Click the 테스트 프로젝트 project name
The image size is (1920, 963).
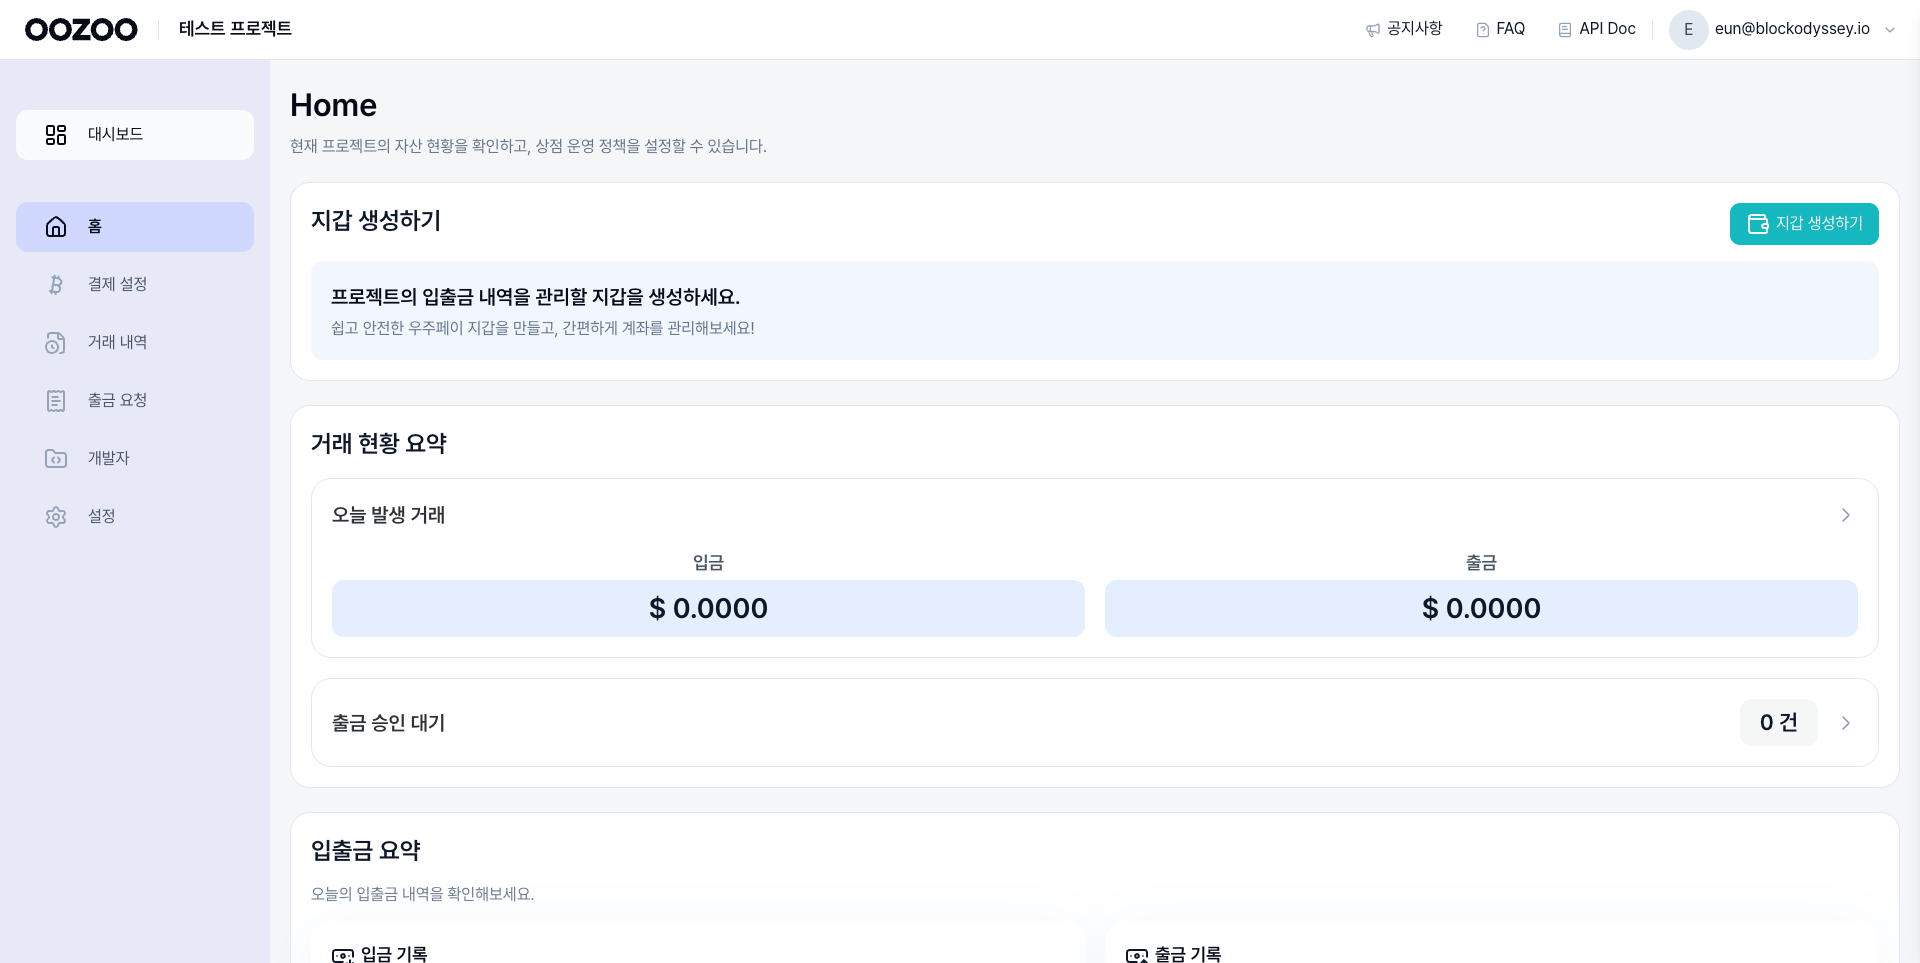coord(235,29)
